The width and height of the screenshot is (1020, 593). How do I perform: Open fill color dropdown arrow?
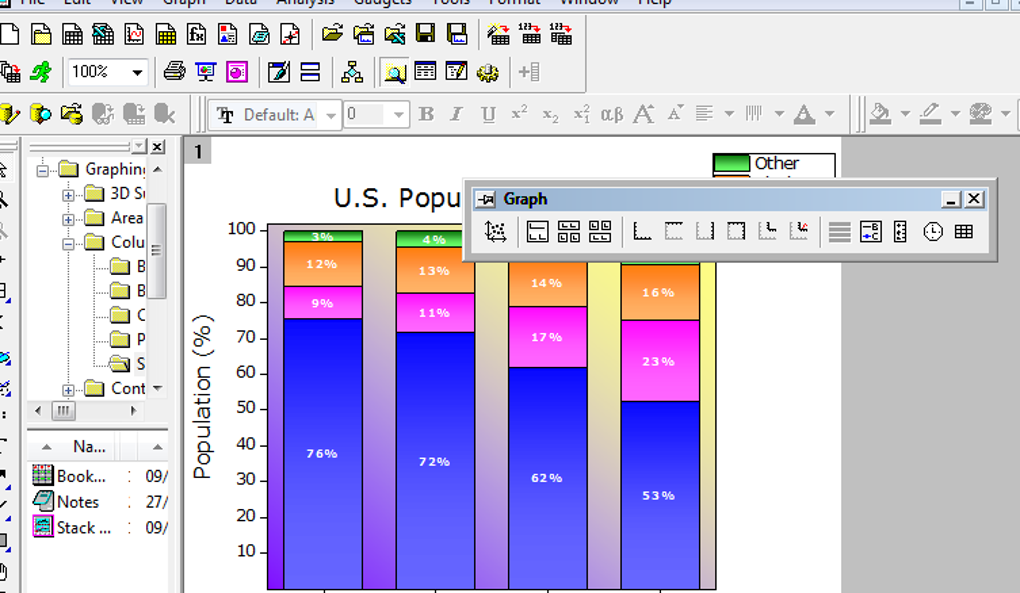(x=906, y=114)
